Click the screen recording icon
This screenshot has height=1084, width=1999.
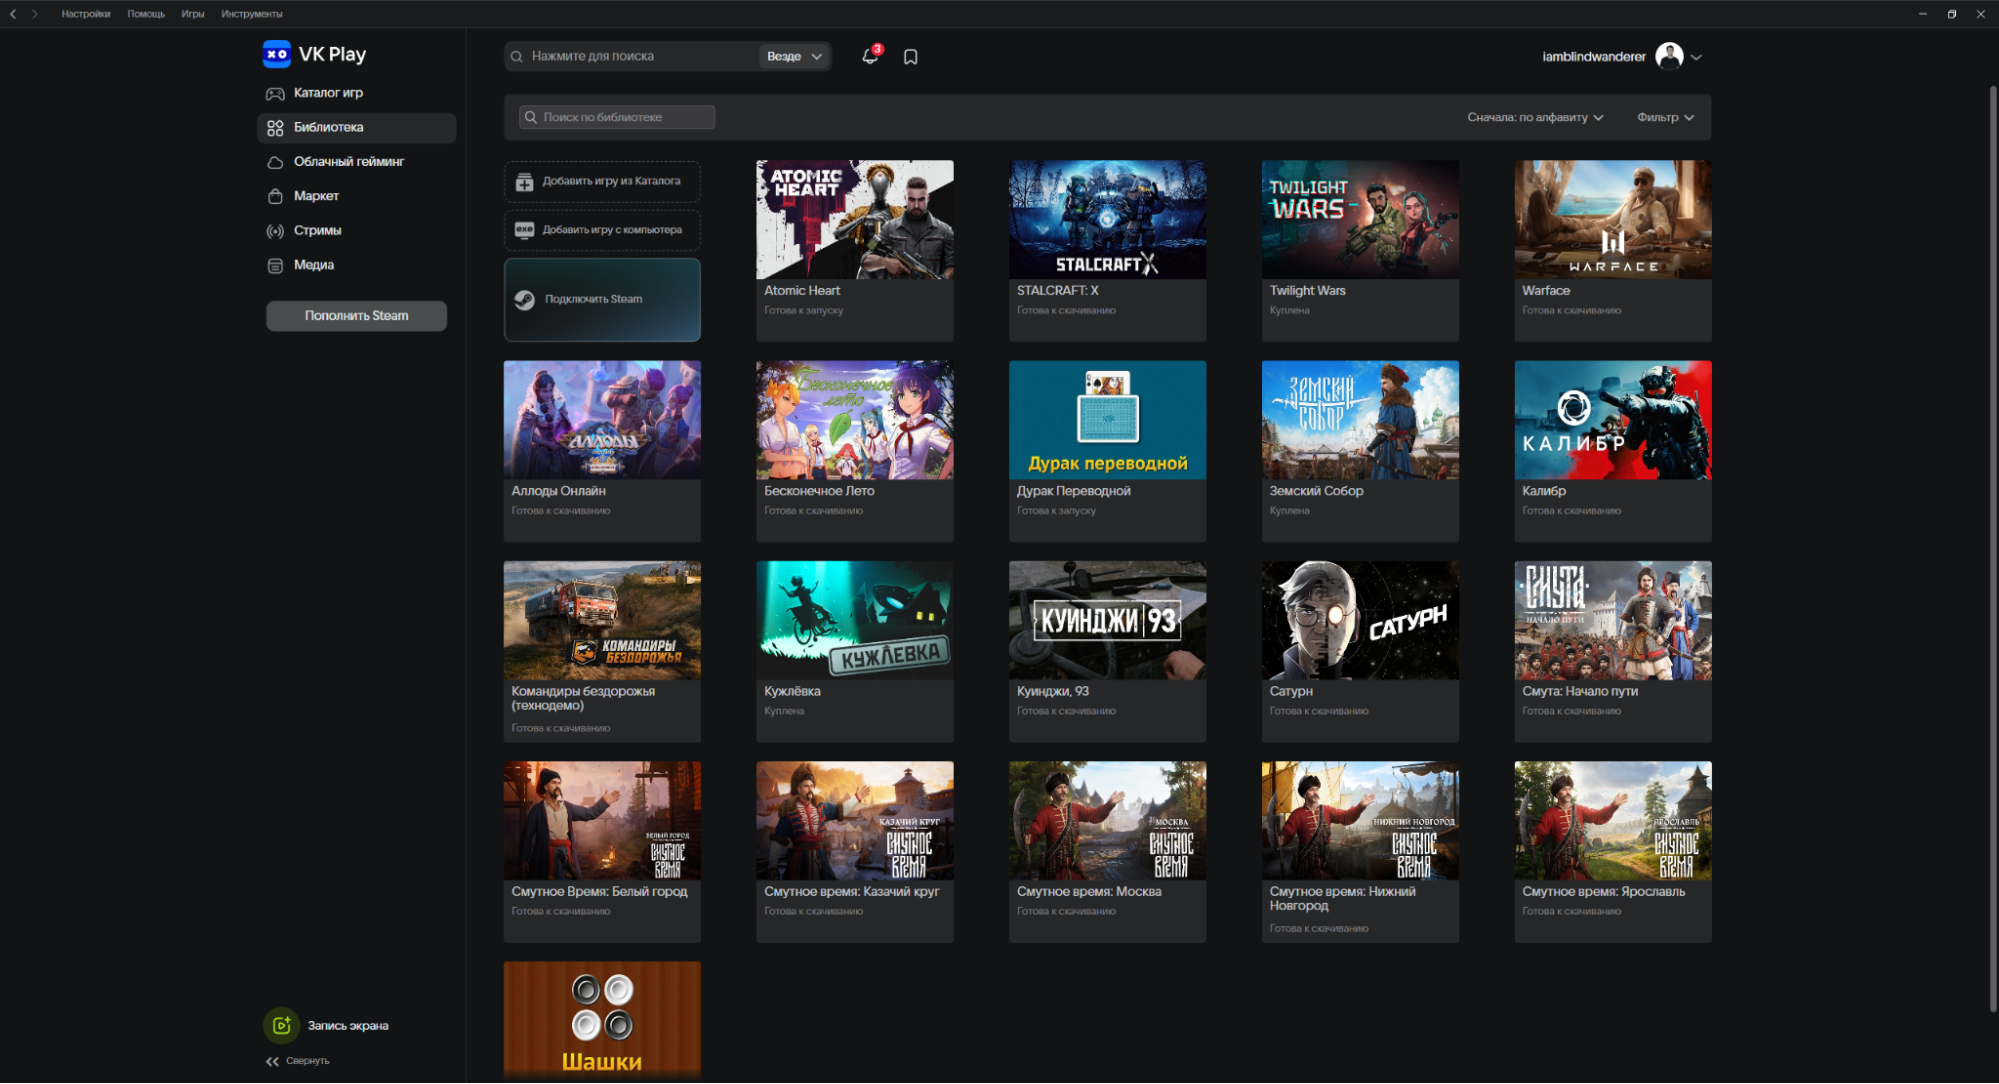pos(282,1025)
